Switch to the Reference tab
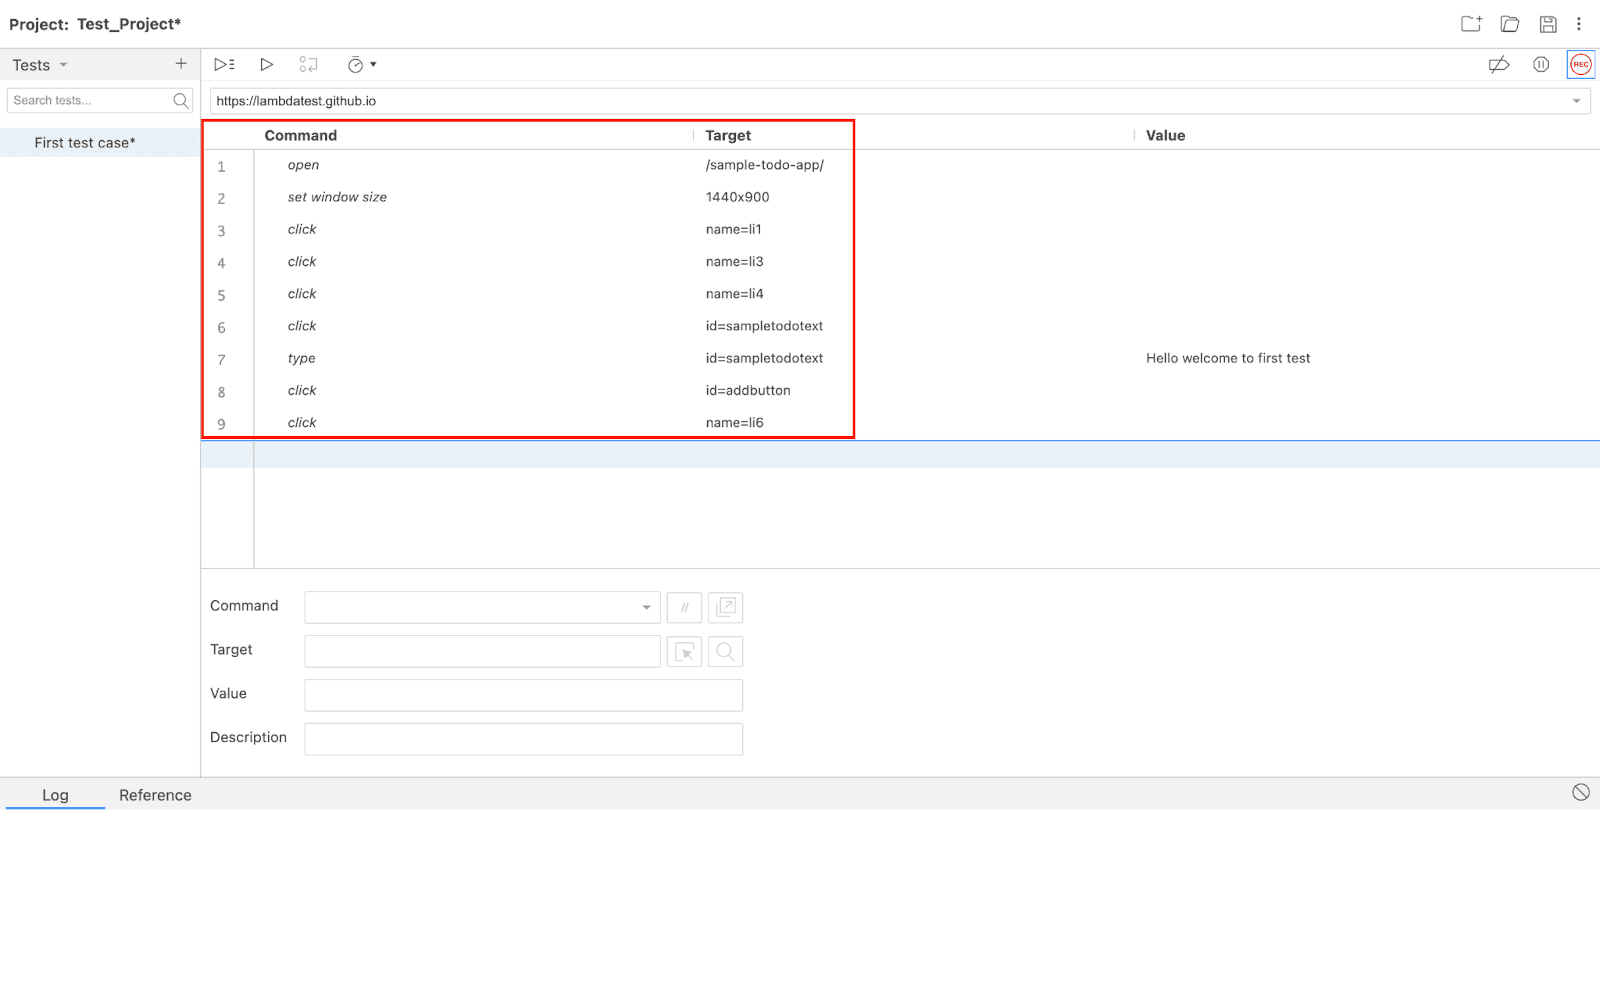 point(155,795)
